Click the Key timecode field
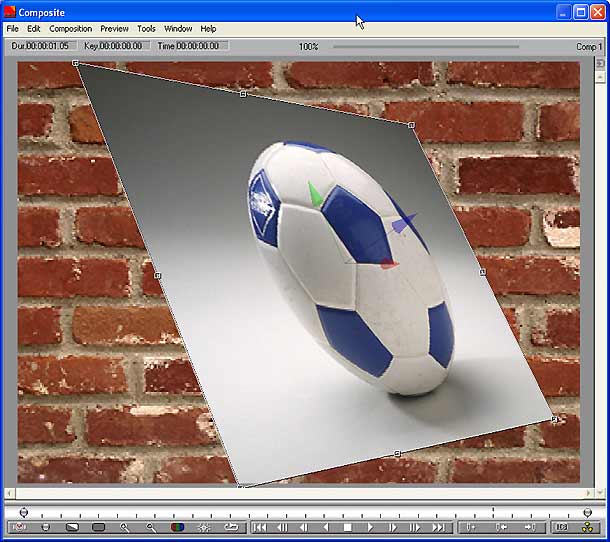The height and width of the screenshot is (542, 610). pos(116,46)
